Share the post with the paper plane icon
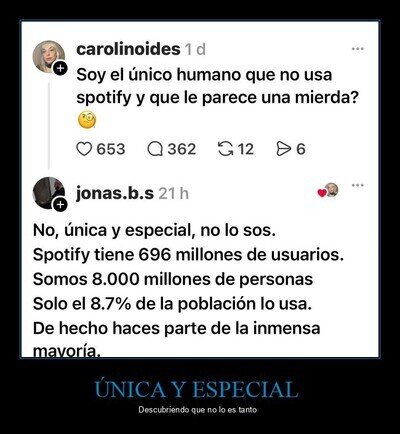This screenshot has height=434, width=400. pos(284,149)
